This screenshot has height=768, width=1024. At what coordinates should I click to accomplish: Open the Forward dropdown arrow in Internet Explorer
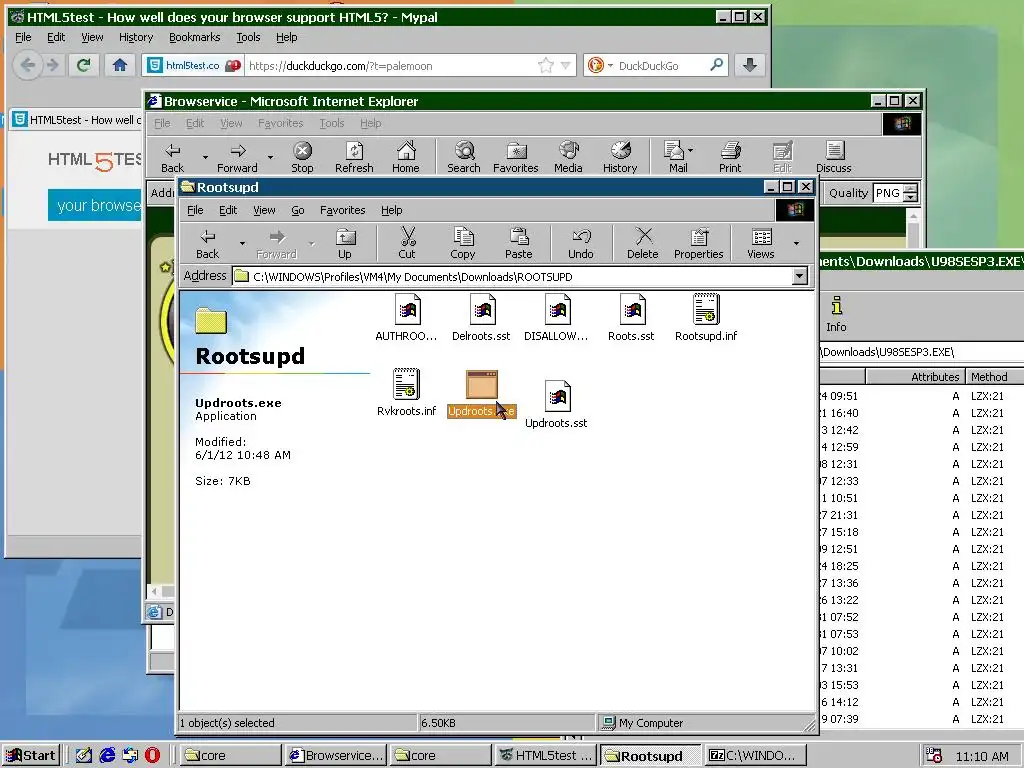click(270, 157)
